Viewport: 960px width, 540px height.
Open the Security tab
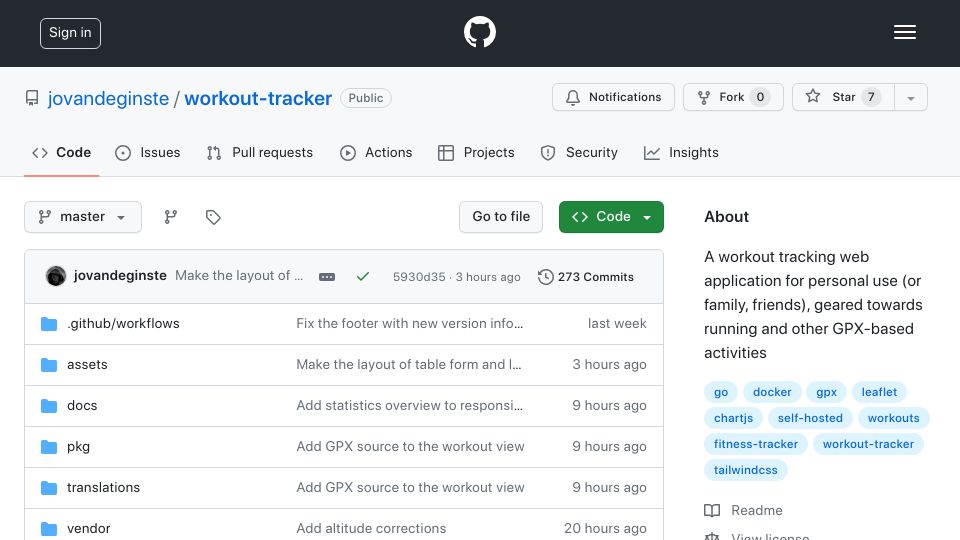(x=579, y=152)
